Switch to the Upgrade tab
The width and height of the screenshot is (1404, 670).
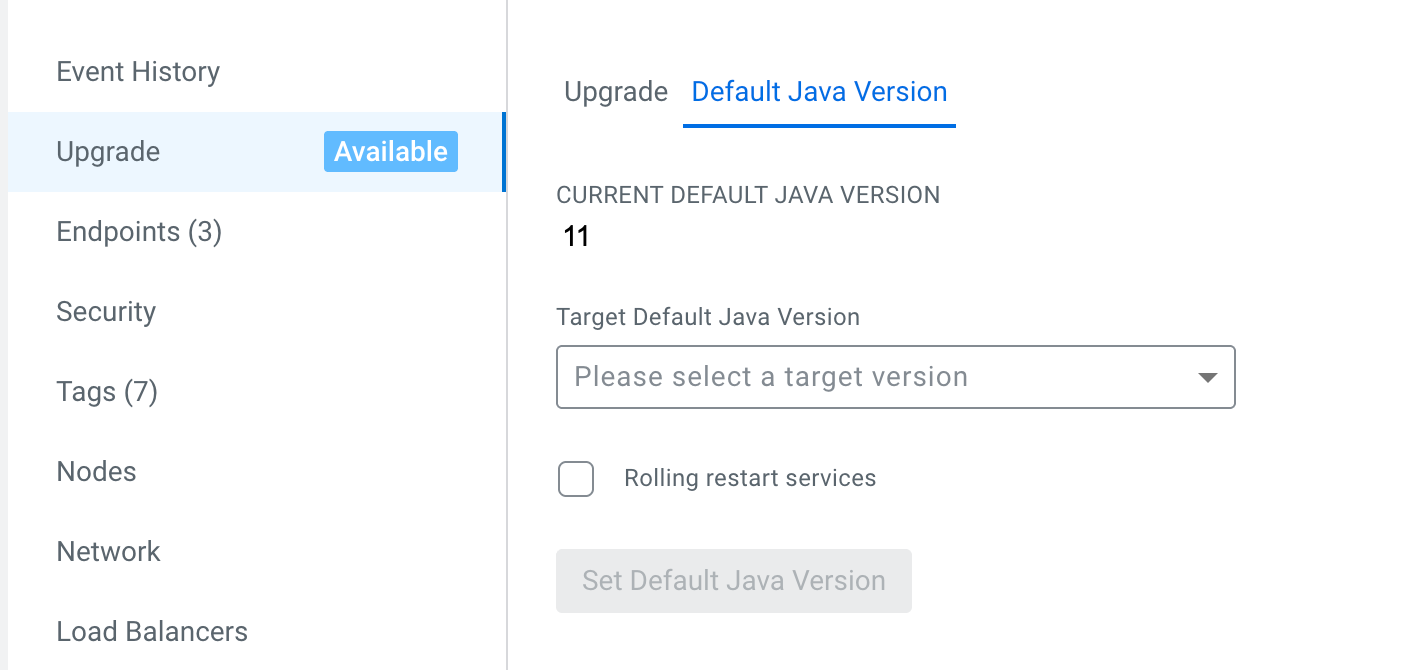pyautogui.click(x=616, y=92)
